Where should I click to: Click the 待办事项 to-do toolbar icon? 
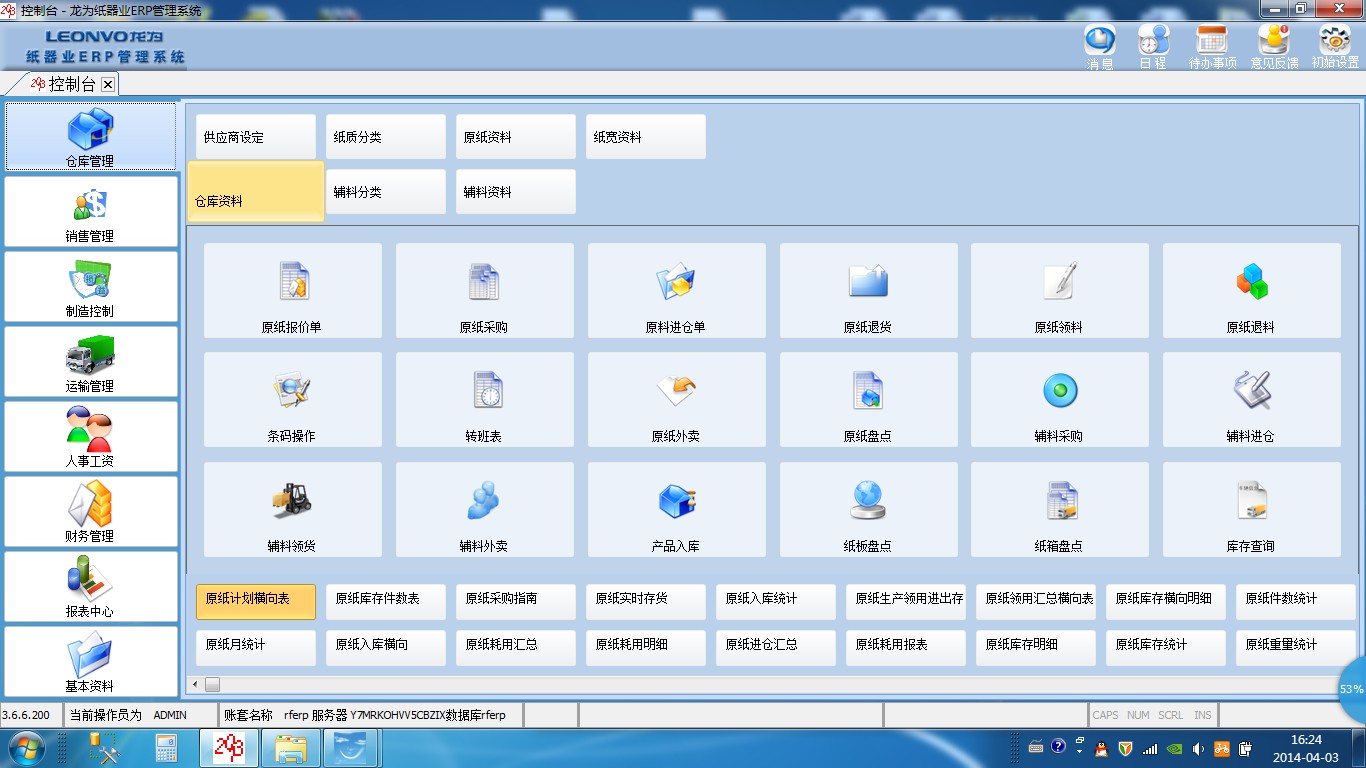tap(1212, 46)
